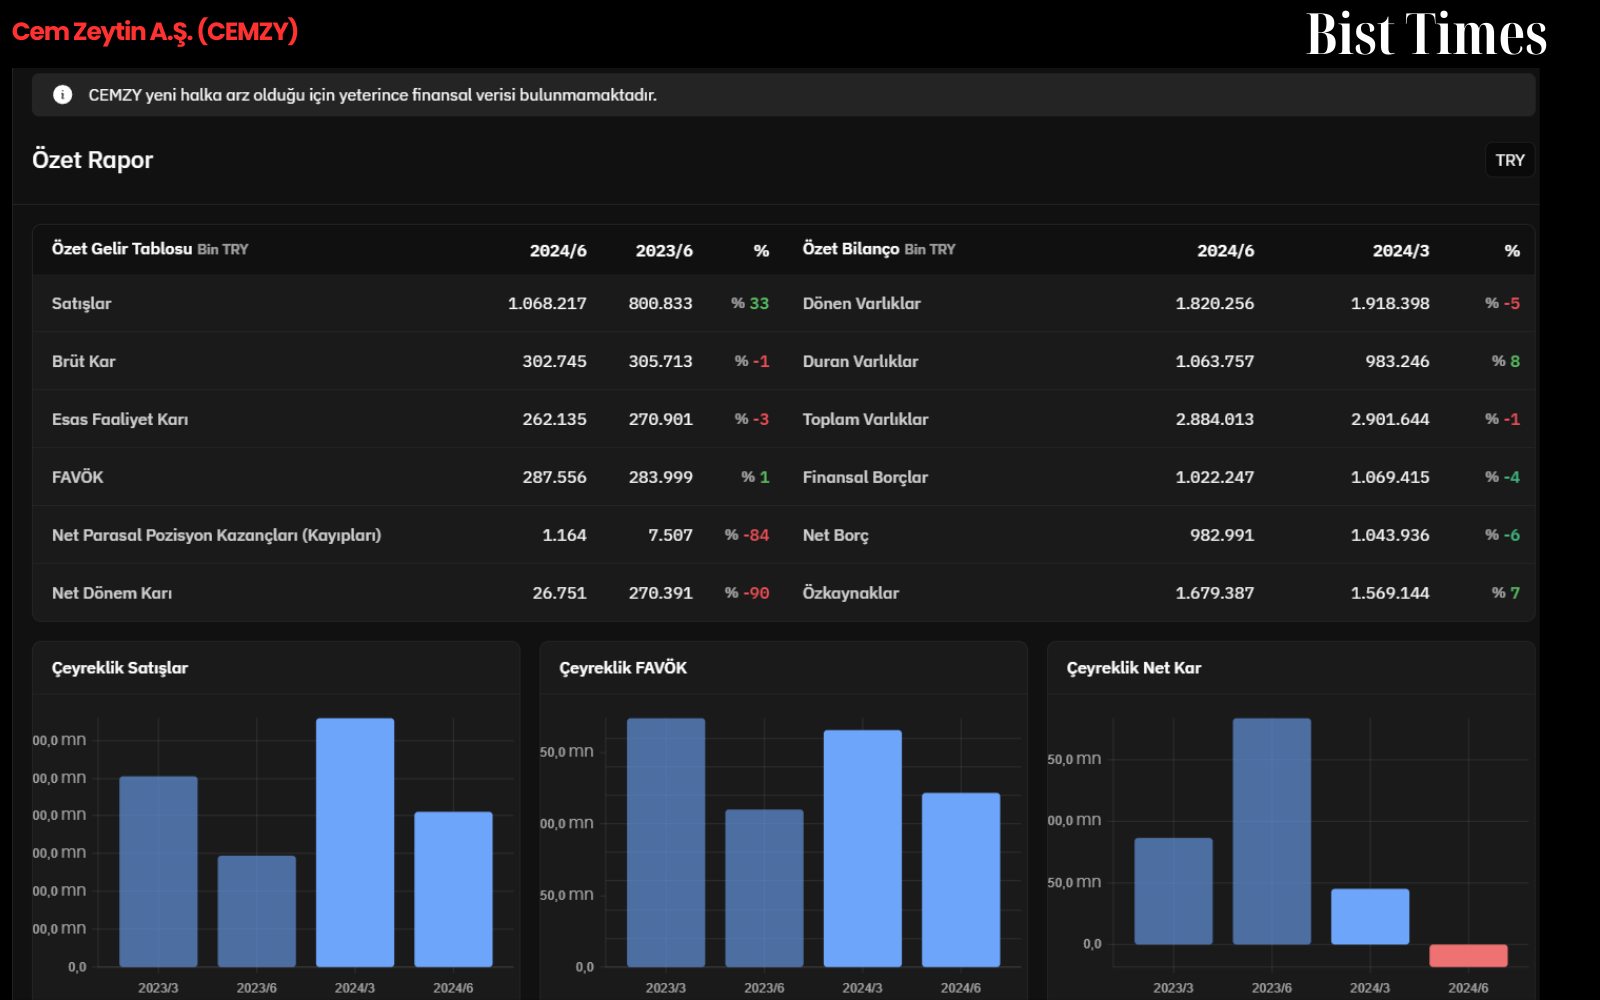Select the Net Borç row label
The height and width of the screenshot is (1000, 1600).
click(x=835, y=536)
